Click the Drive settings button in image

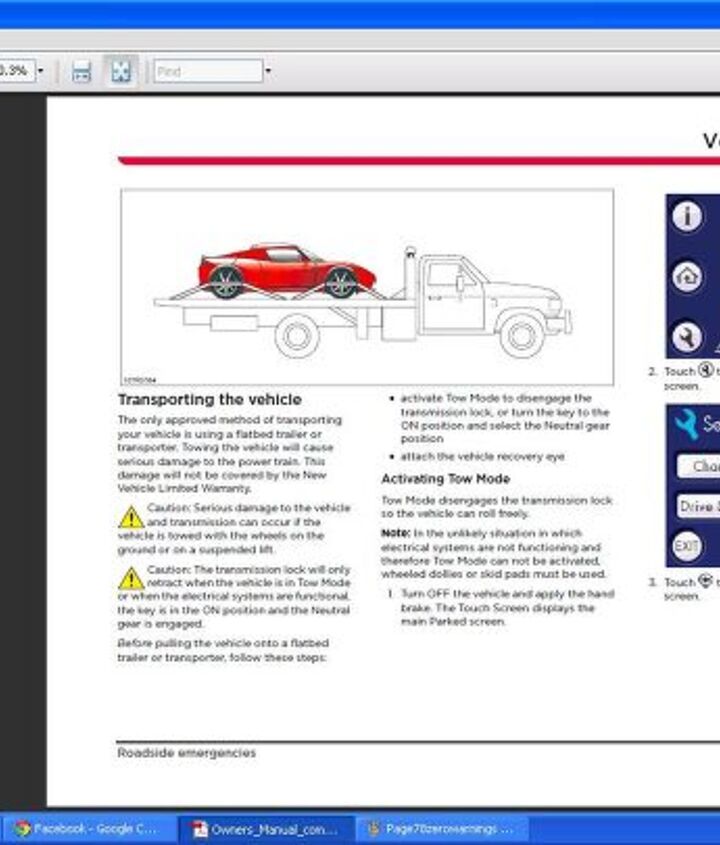[699, 506]
